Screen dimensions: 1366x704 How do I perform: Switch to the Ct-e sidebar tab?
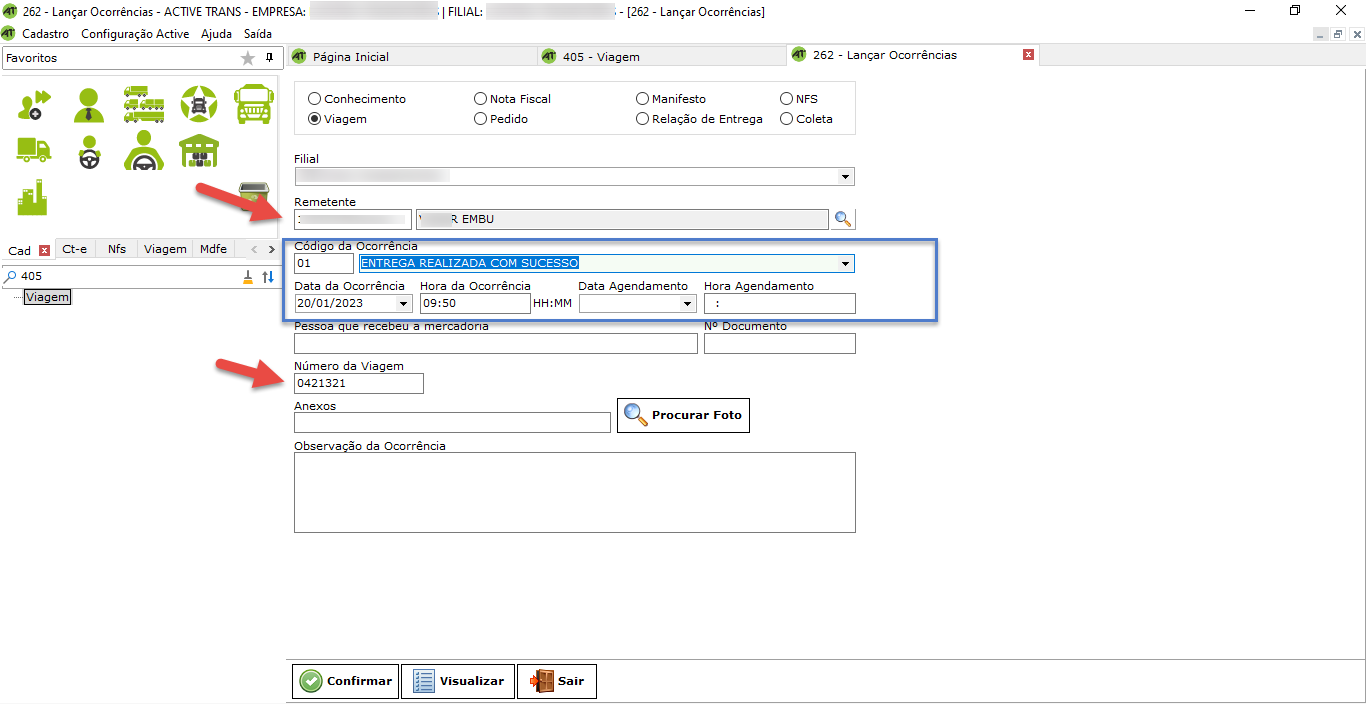tap(74, 249)
